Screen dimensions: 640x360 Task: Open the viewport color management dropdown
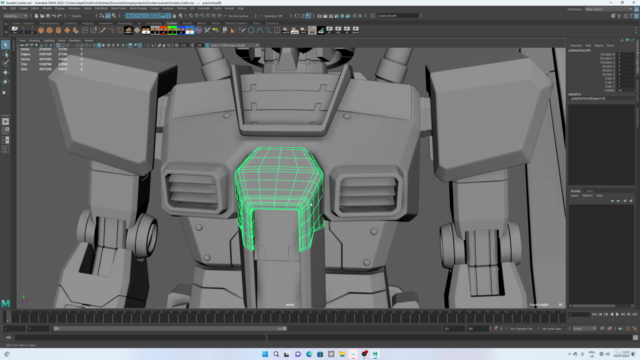point(233,45)
